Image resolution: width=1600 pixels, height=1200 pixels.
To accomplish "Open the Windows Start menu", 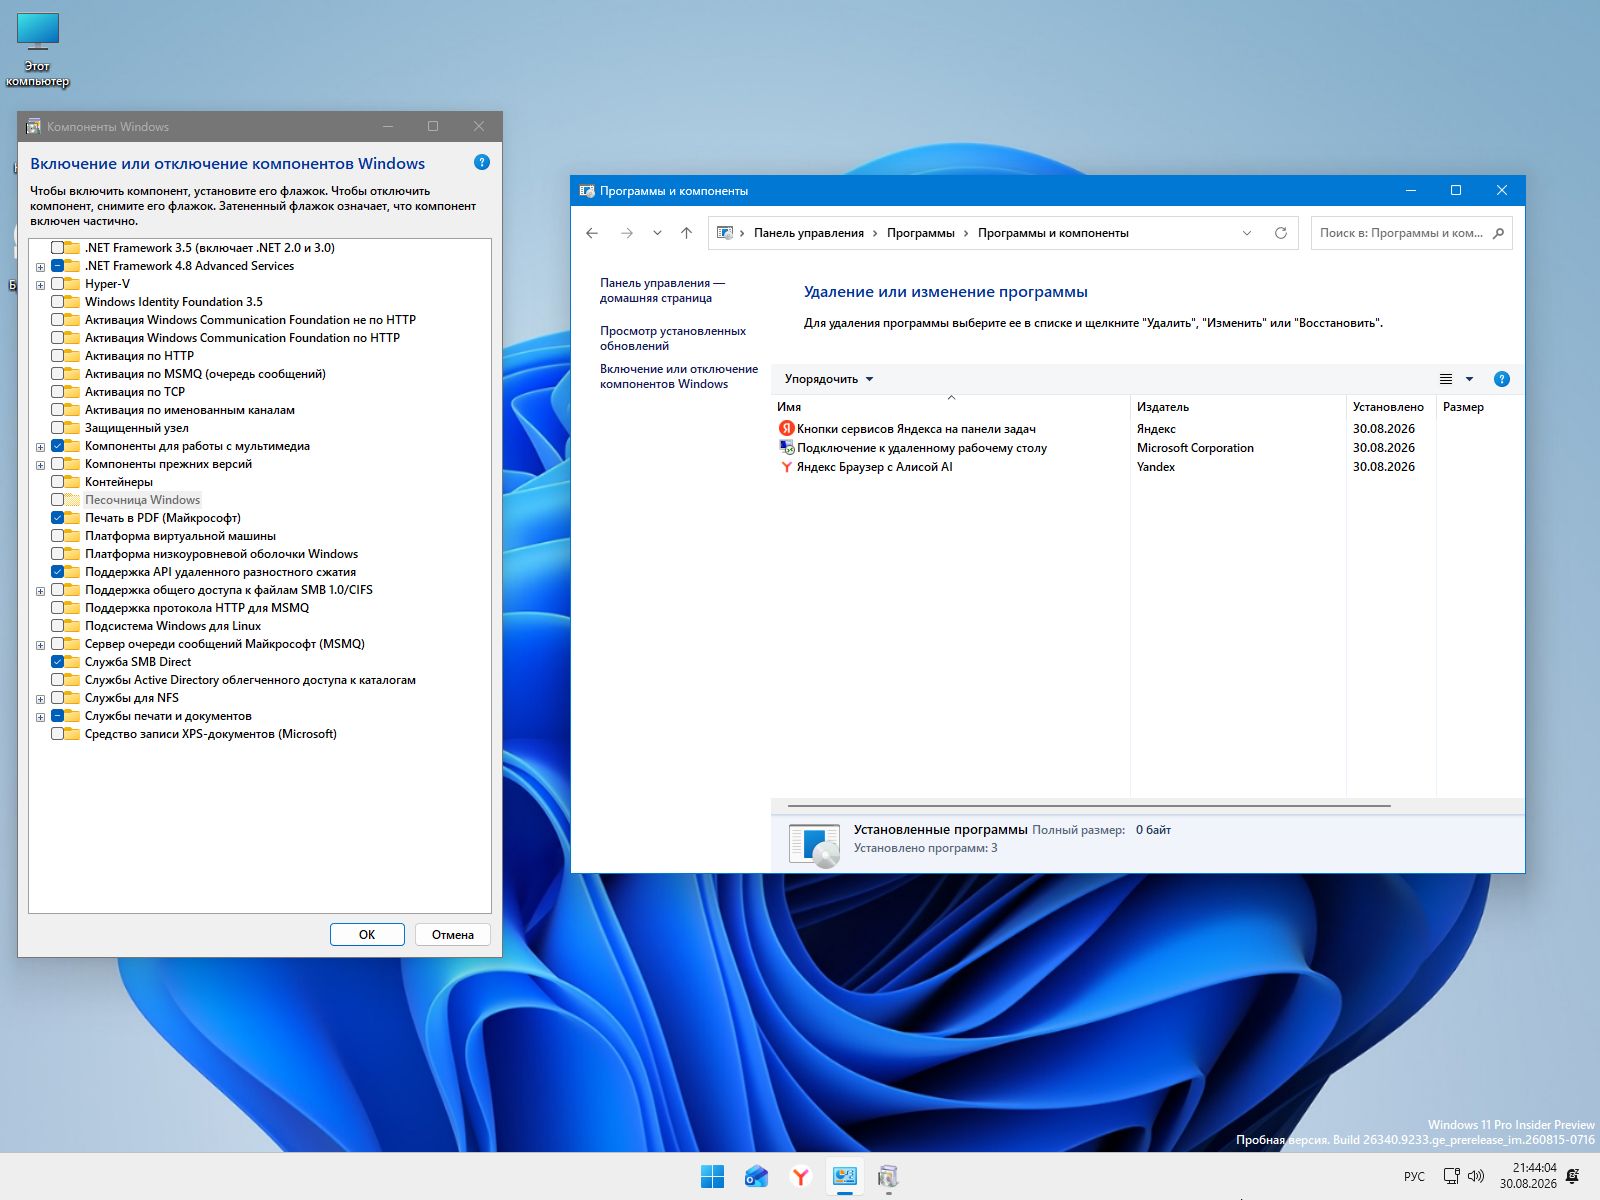I will [712, 1177].
